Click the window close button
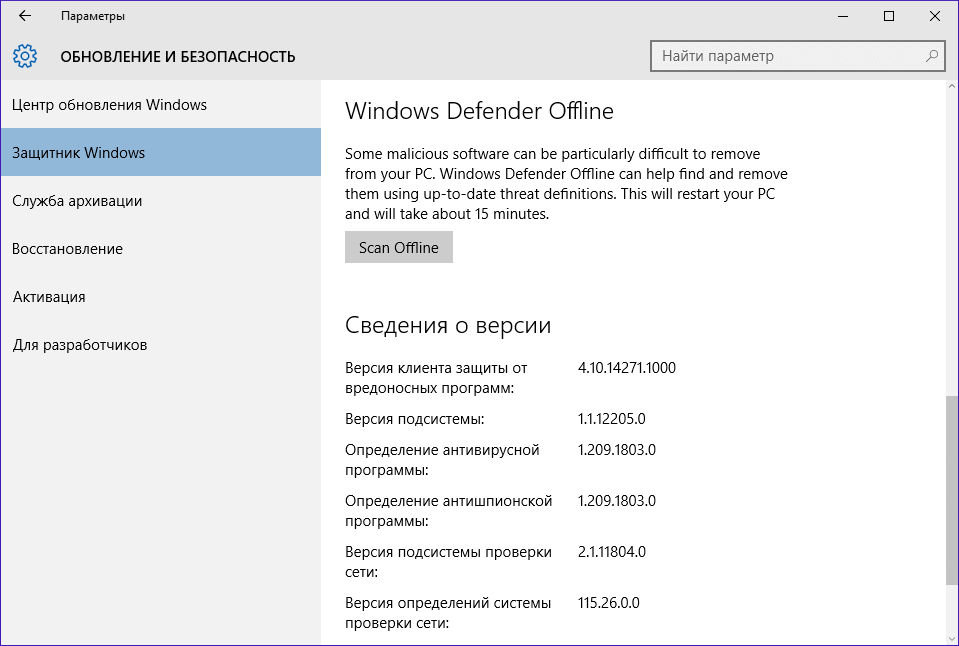Viewport: 959px width, 646px height. (x=934, y=16)
